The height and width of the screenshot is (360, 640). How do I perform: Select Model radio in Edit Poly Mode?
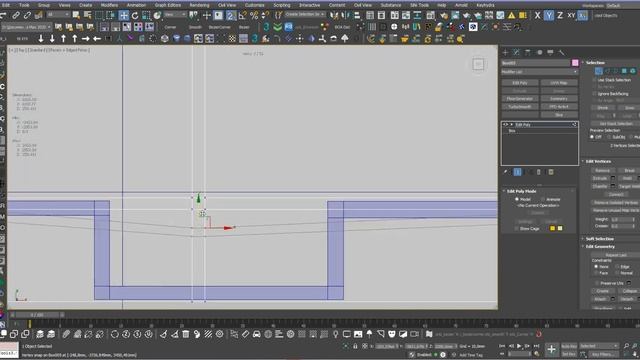[x=517, y=199]
